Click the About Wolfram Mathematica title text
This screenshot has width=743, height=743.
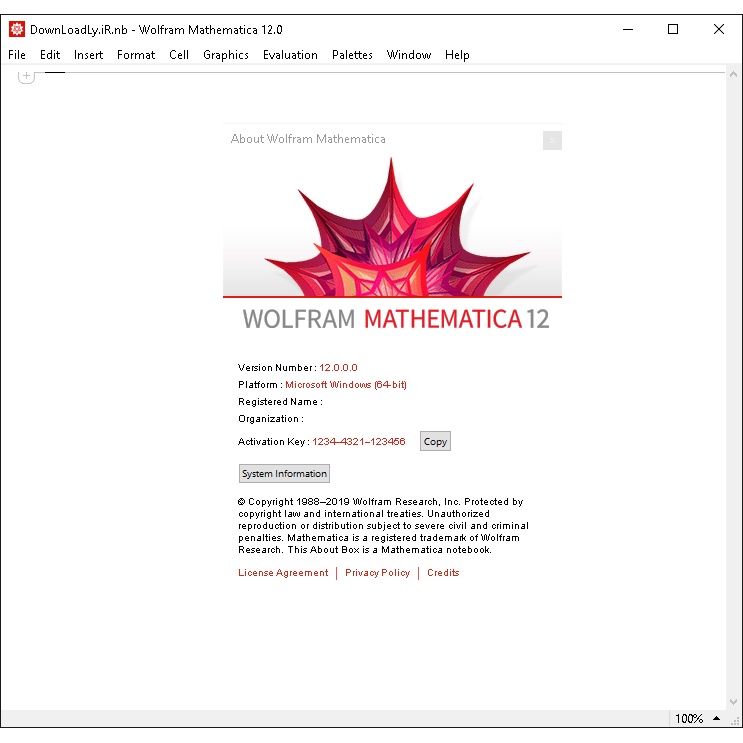point(308,139)
